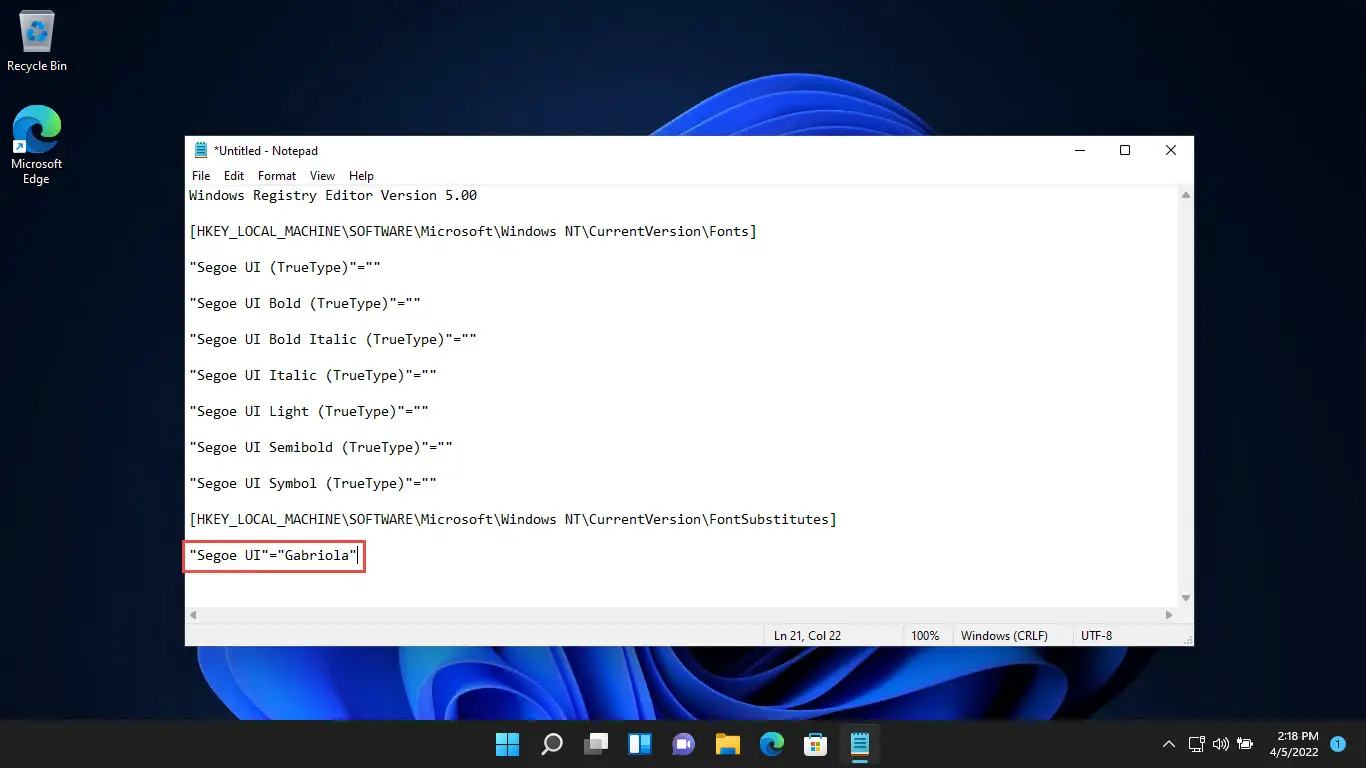This screenshot has height=768, width=1366.
Task: Open Widgets from the taskbar
Action: [x=640, y=744]
